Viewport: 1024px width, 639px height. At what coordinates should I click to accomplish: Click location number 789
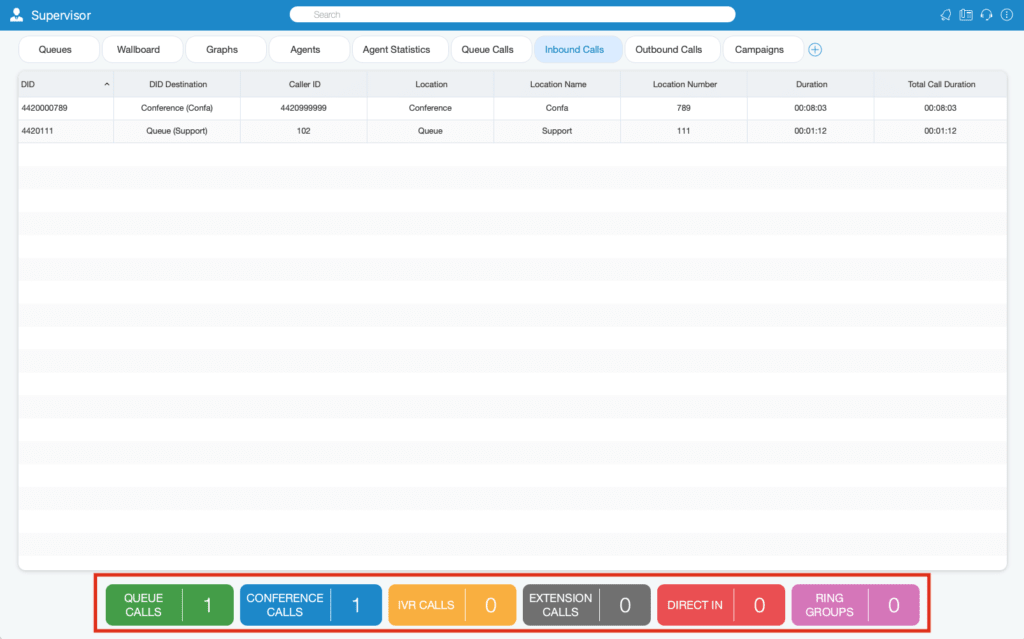point(684,108)
